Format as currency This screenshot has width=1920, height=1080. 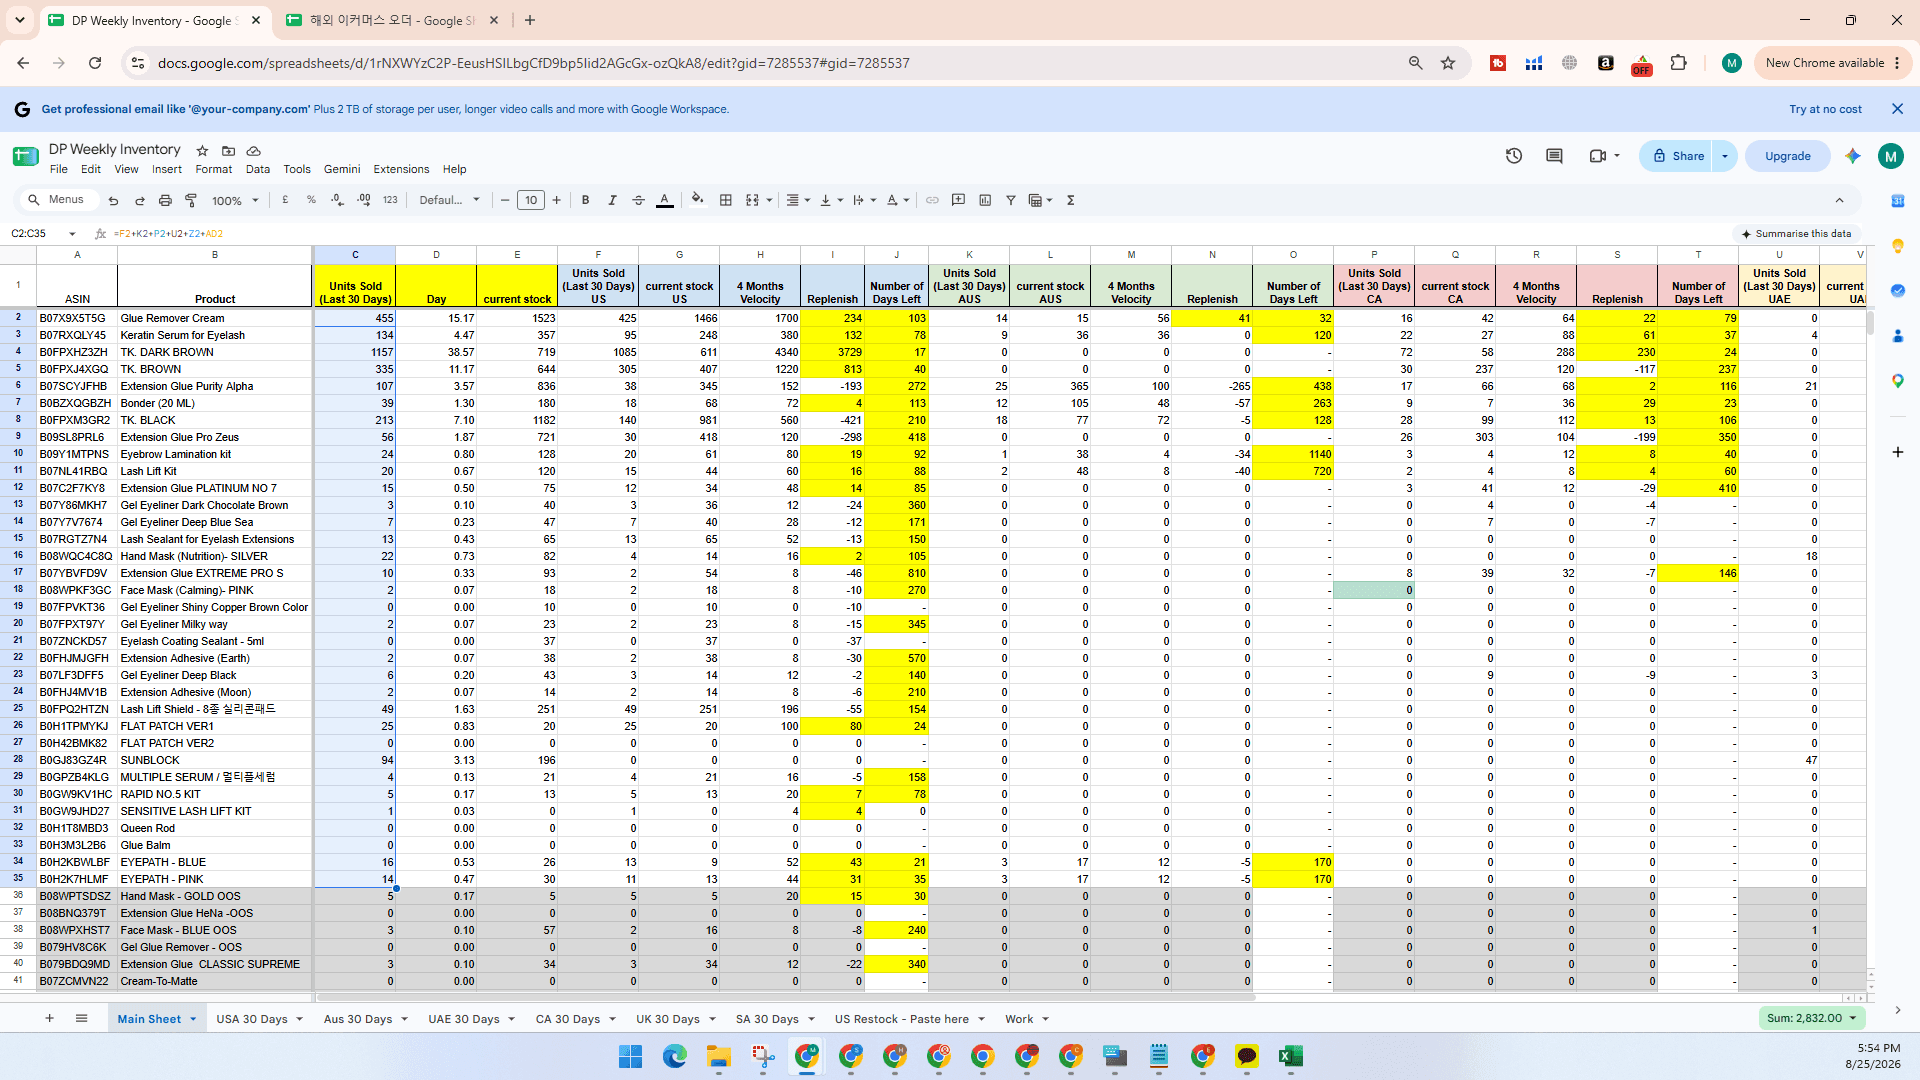[285, 200]
